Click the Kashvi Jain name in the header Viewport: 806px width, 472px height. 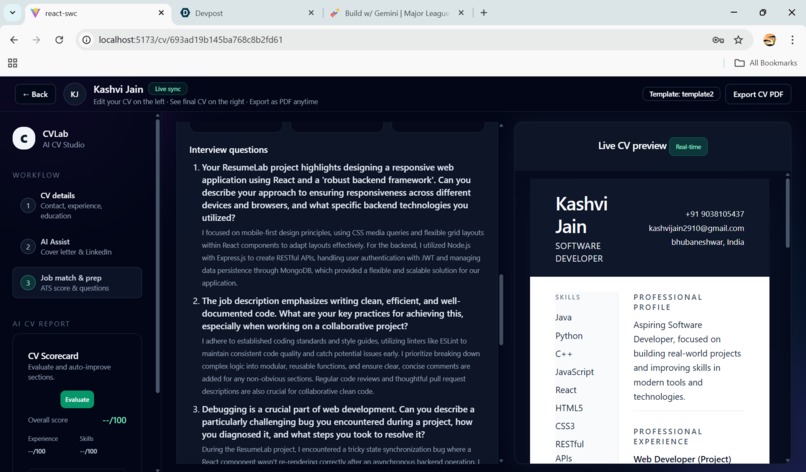point(118,89)
